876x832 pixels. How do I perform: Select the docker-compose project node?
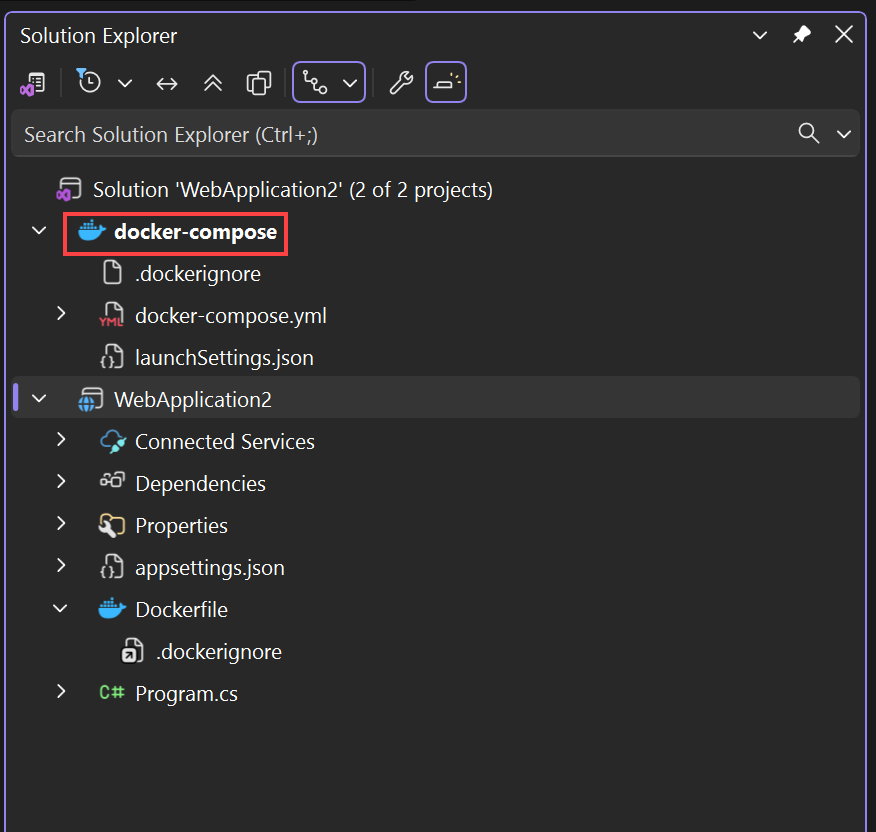(185, 232)
